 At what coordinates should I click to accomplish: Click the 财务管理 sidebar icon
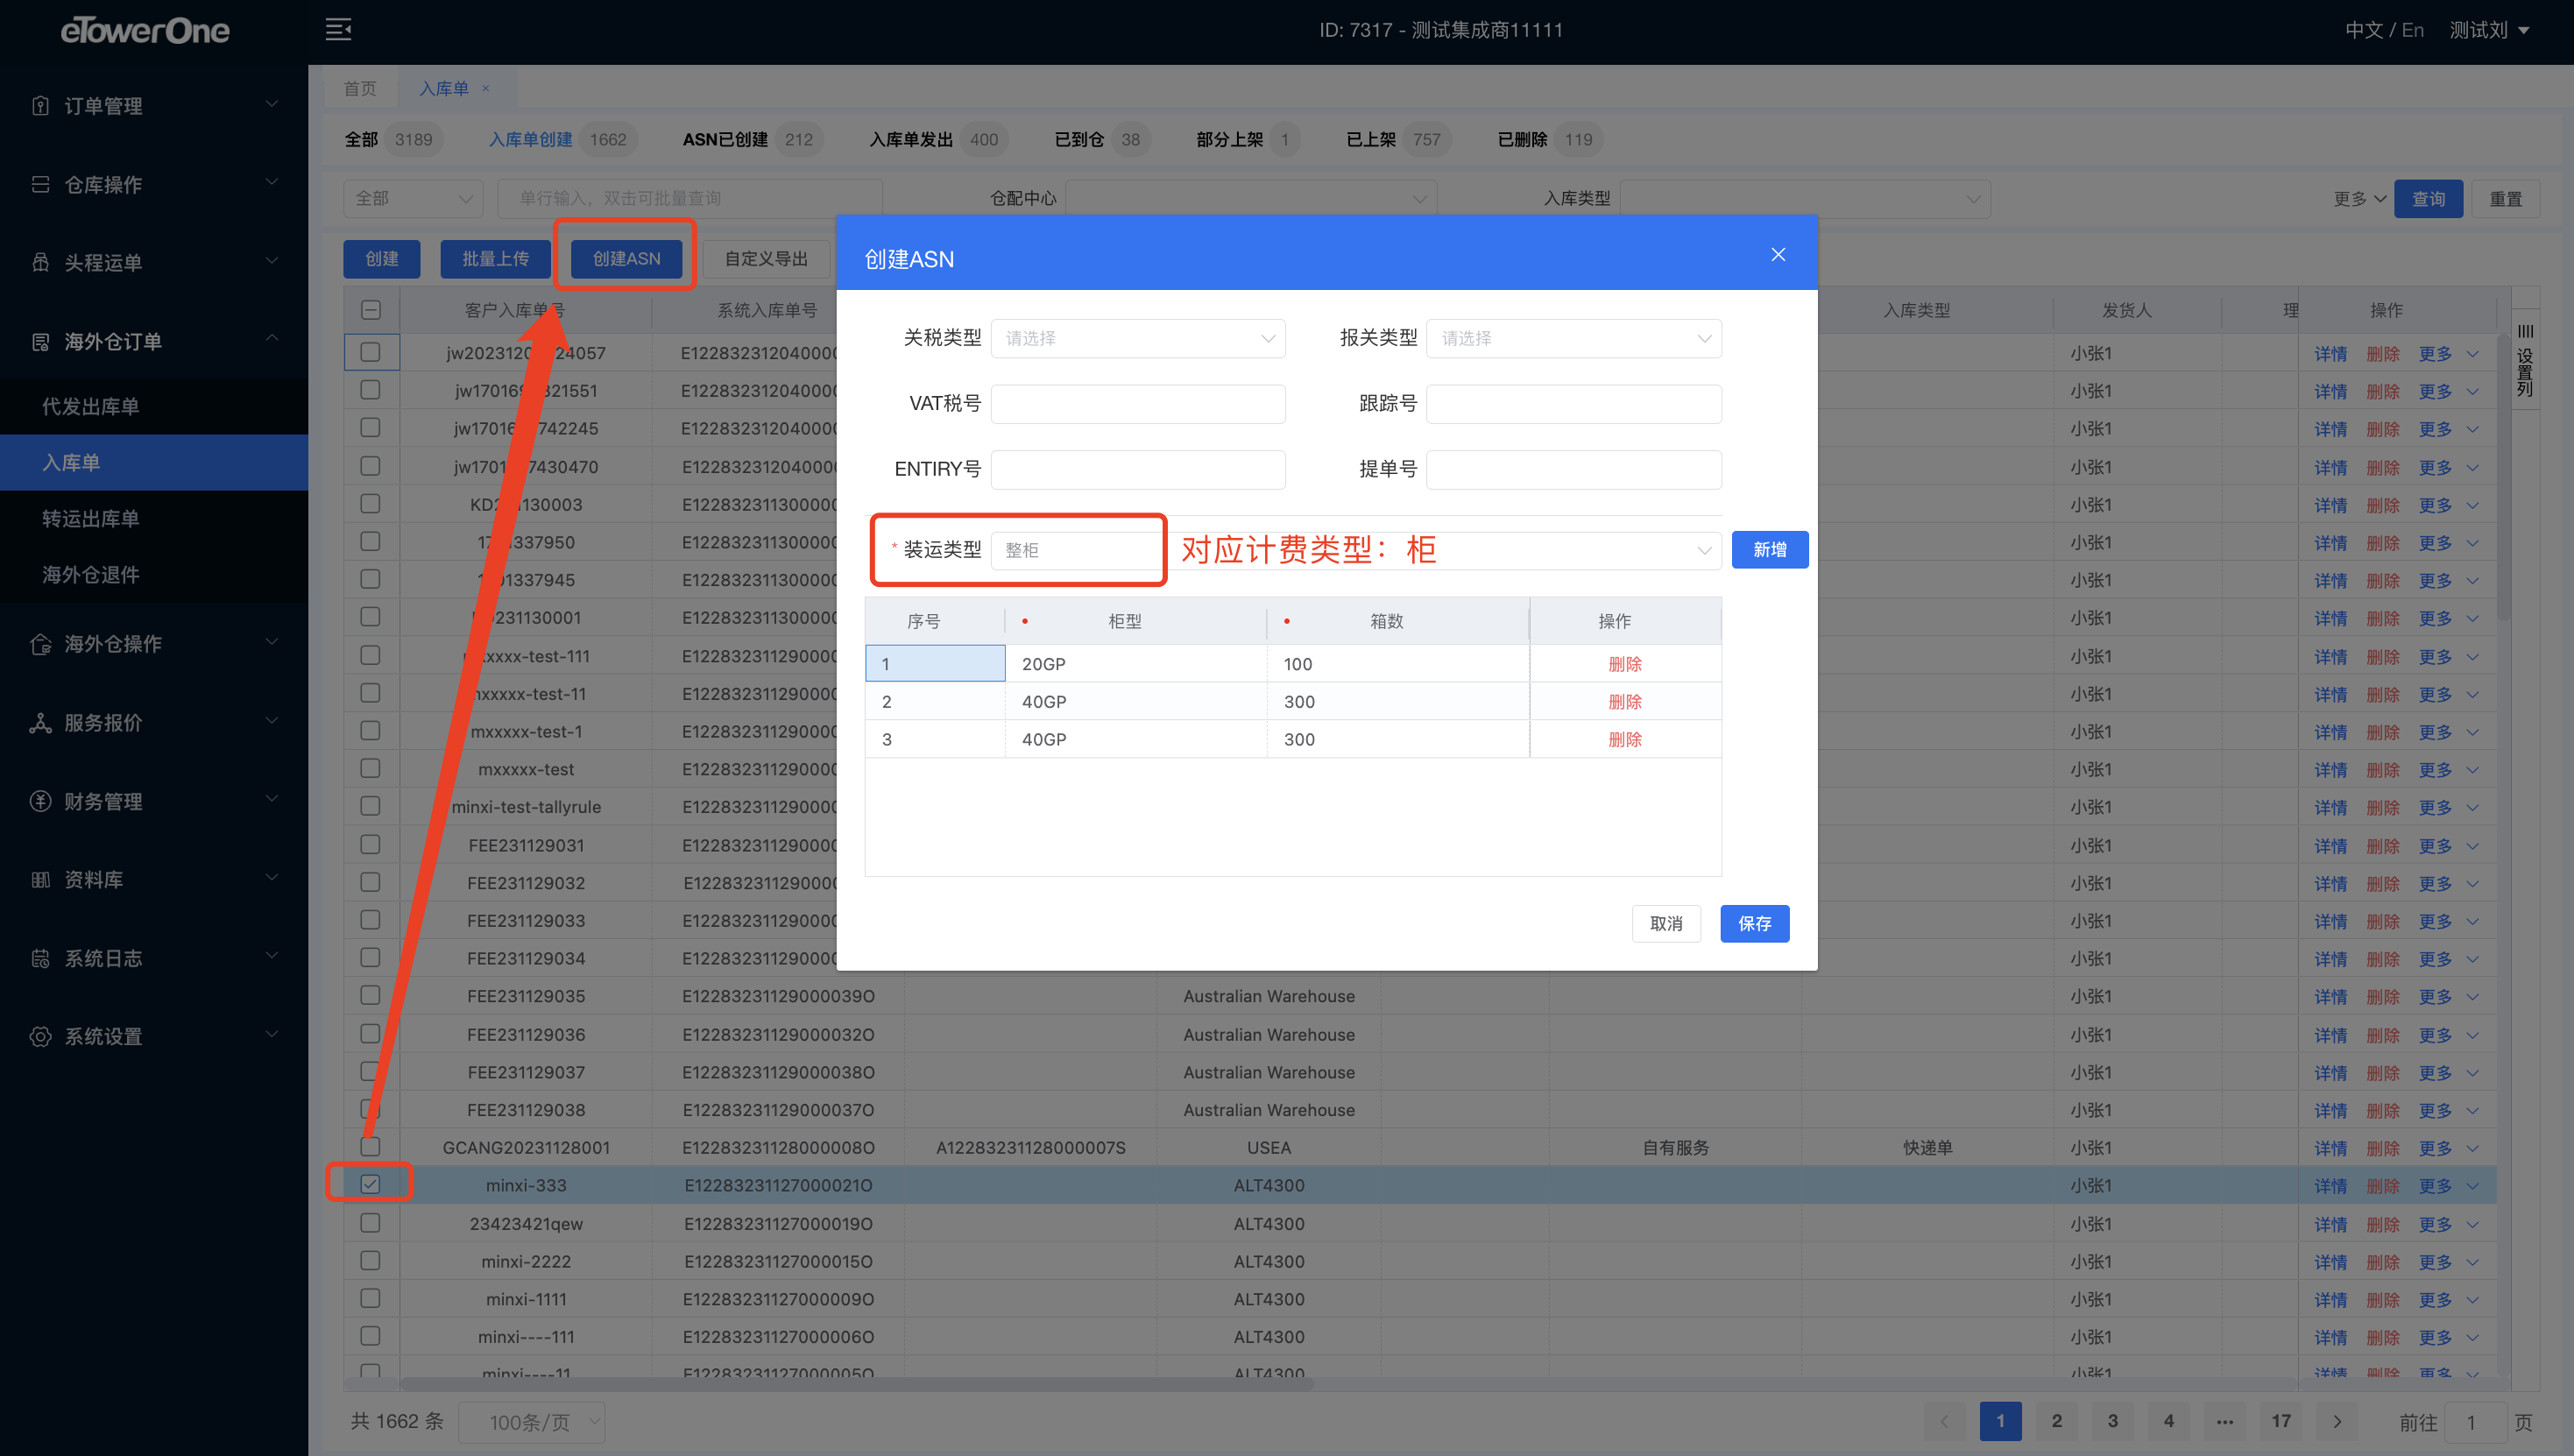[x=40, y=801]
